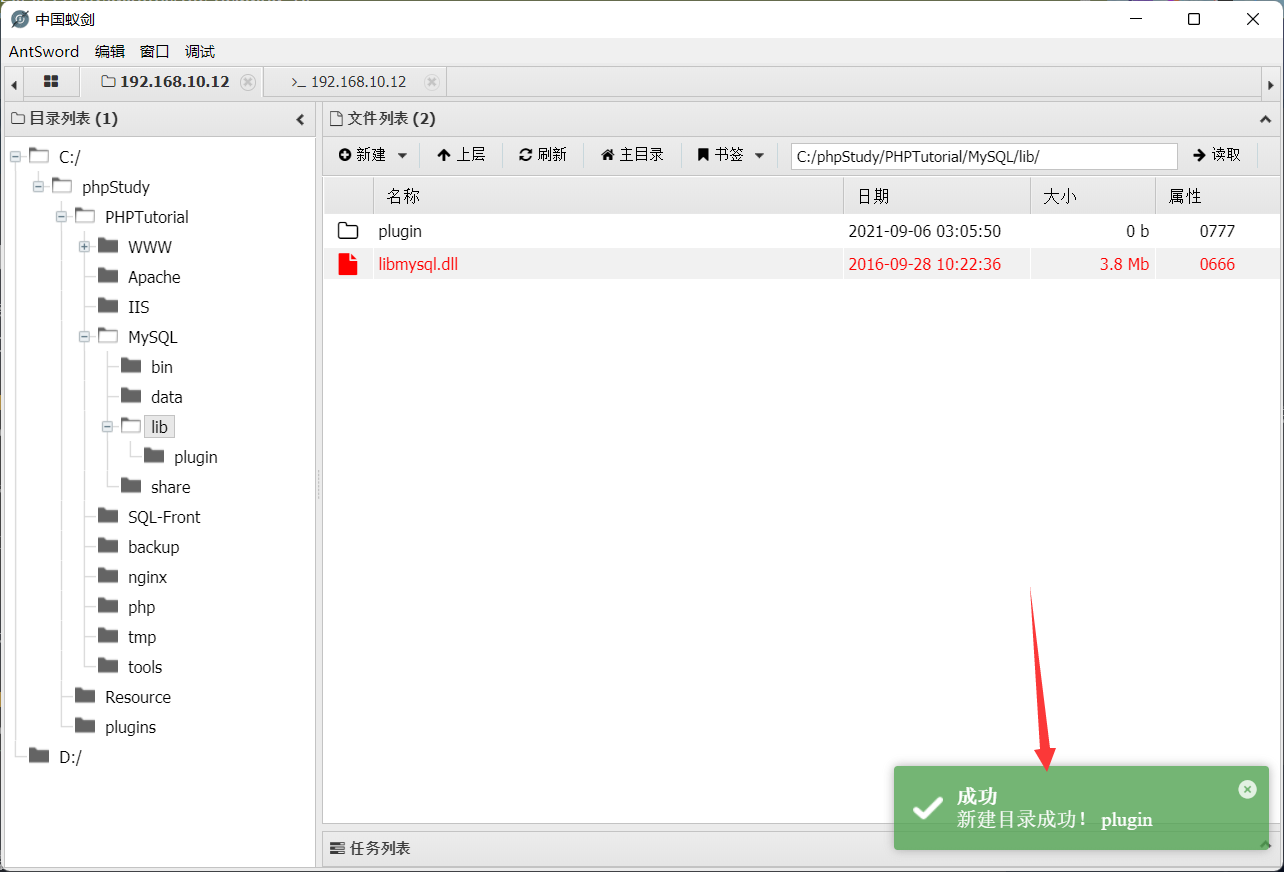Click the plugins folder icon in tree

point(85,725)
